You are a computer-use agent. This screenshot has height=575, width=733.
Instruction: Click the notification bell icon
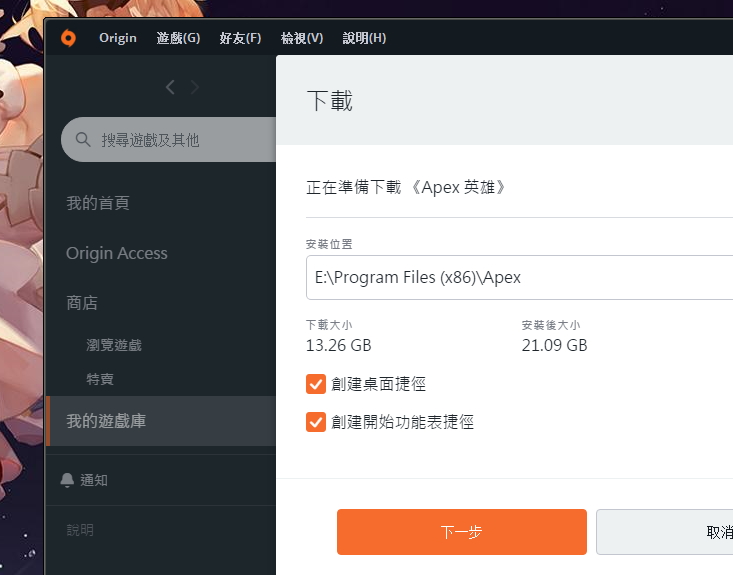[67, 480]
